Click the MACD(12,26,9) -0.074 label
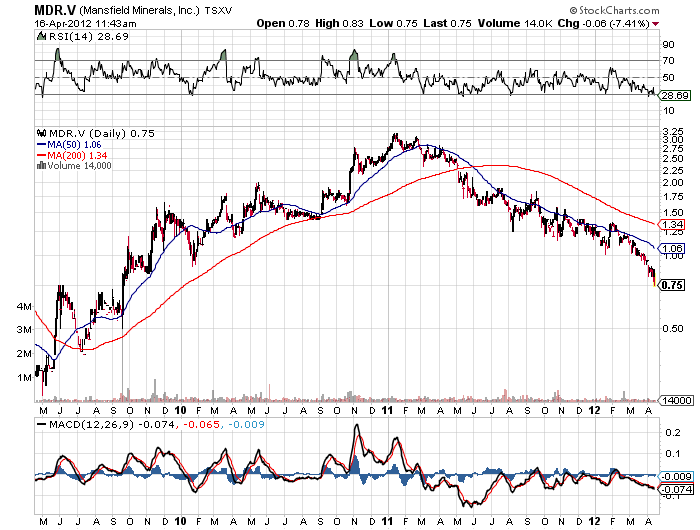The width and height of the screenshot is (700, 530). coord(112,424)
